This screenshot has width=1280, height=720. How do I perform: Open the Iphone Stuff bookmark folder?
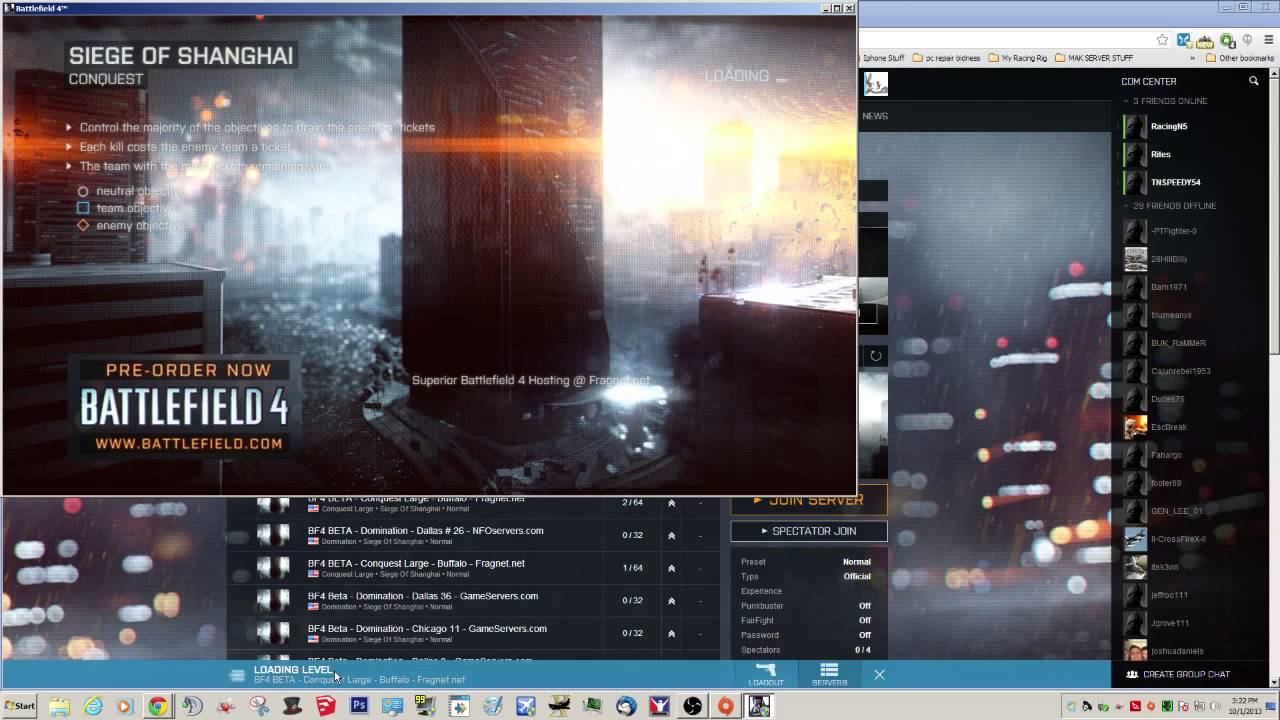point(882,58)
